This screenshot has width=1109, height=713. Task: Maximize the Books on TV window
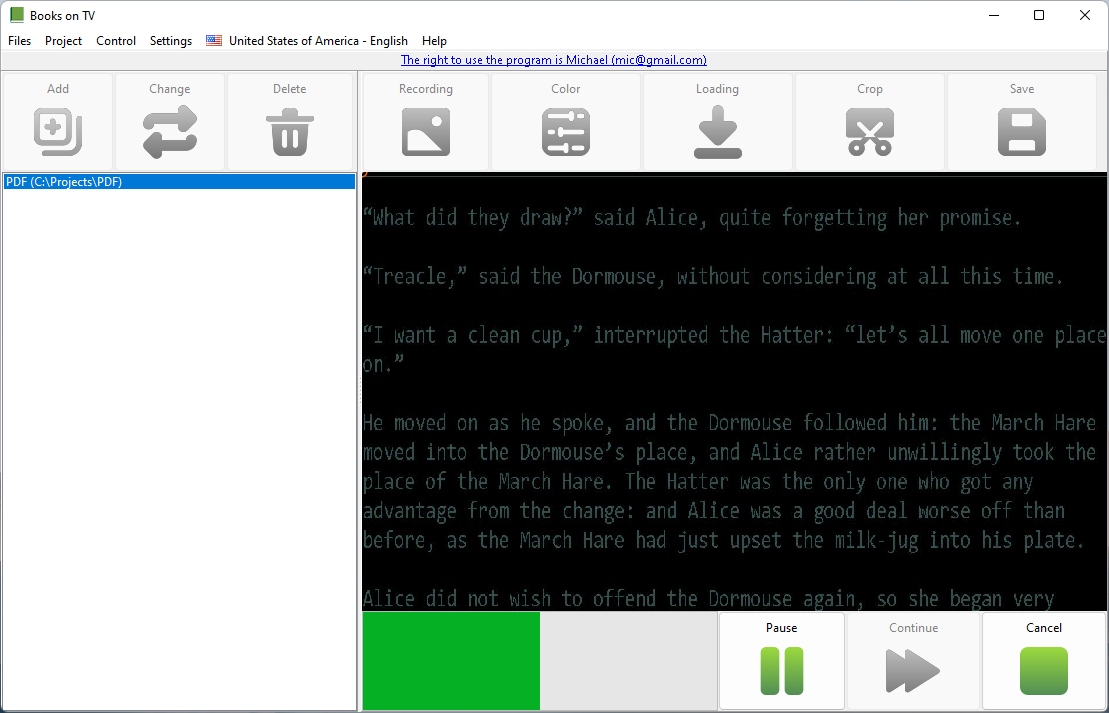[x=1039, y=16]
